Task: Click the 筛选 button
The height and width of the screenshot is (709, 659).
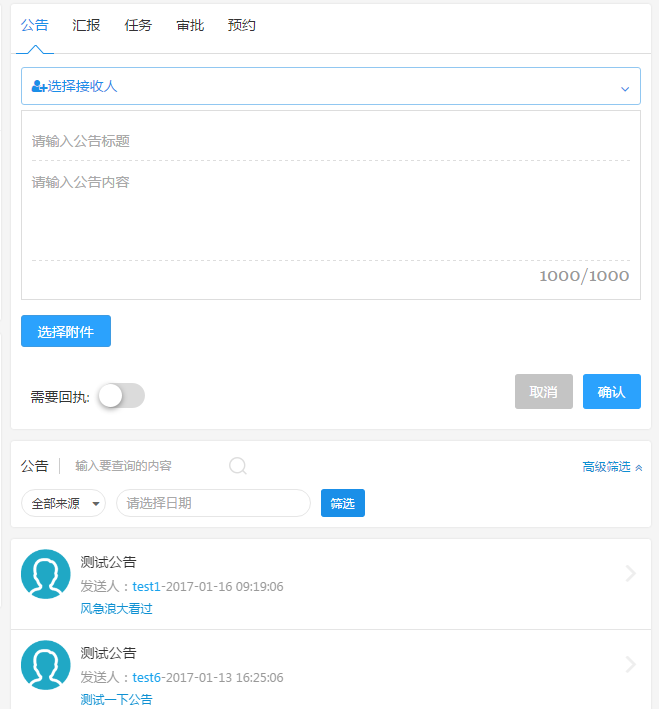Action: click(343, 503)
